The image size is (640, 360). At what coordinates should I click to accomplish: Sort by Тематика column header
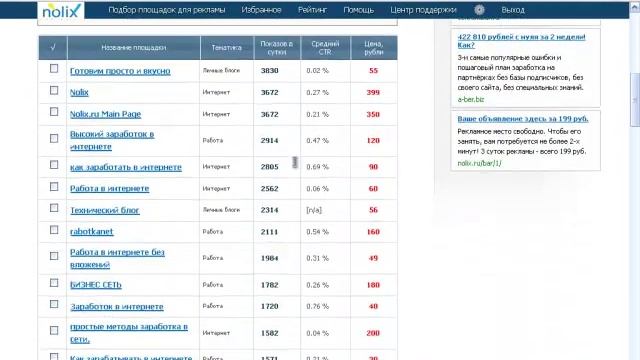227,48
